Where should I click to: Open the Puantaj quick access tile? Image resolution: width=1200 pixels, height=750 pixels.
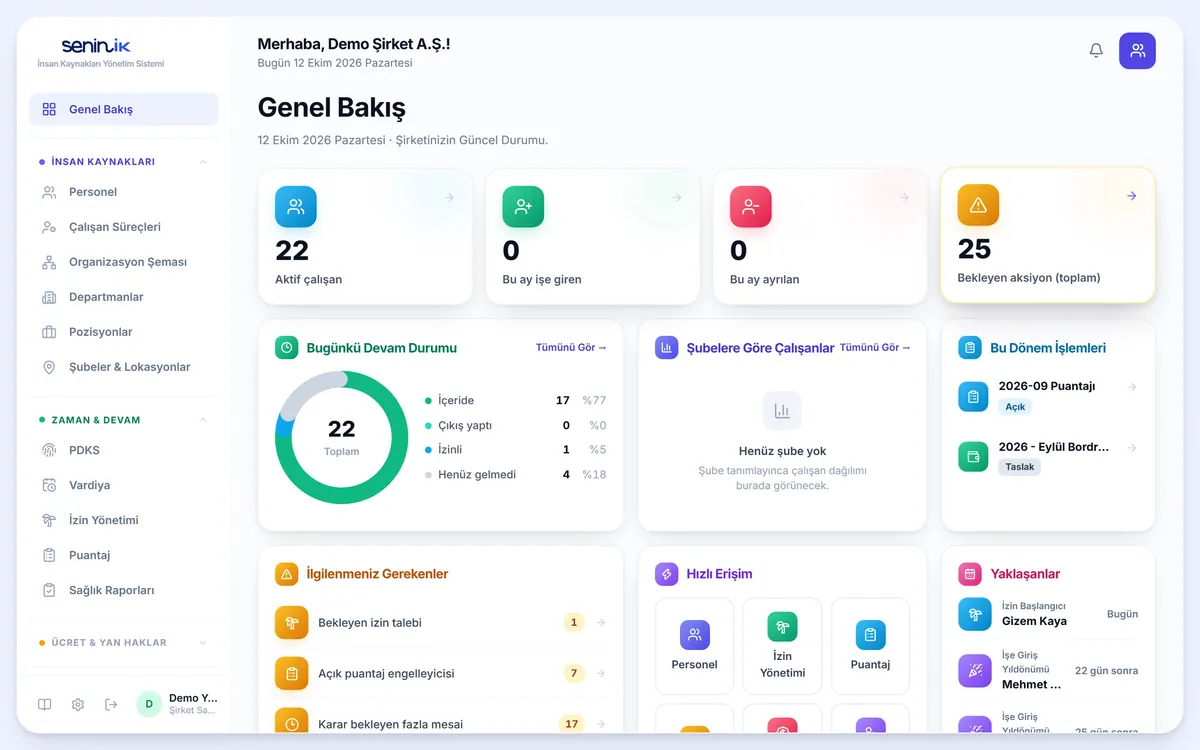(x=870, y=646)
